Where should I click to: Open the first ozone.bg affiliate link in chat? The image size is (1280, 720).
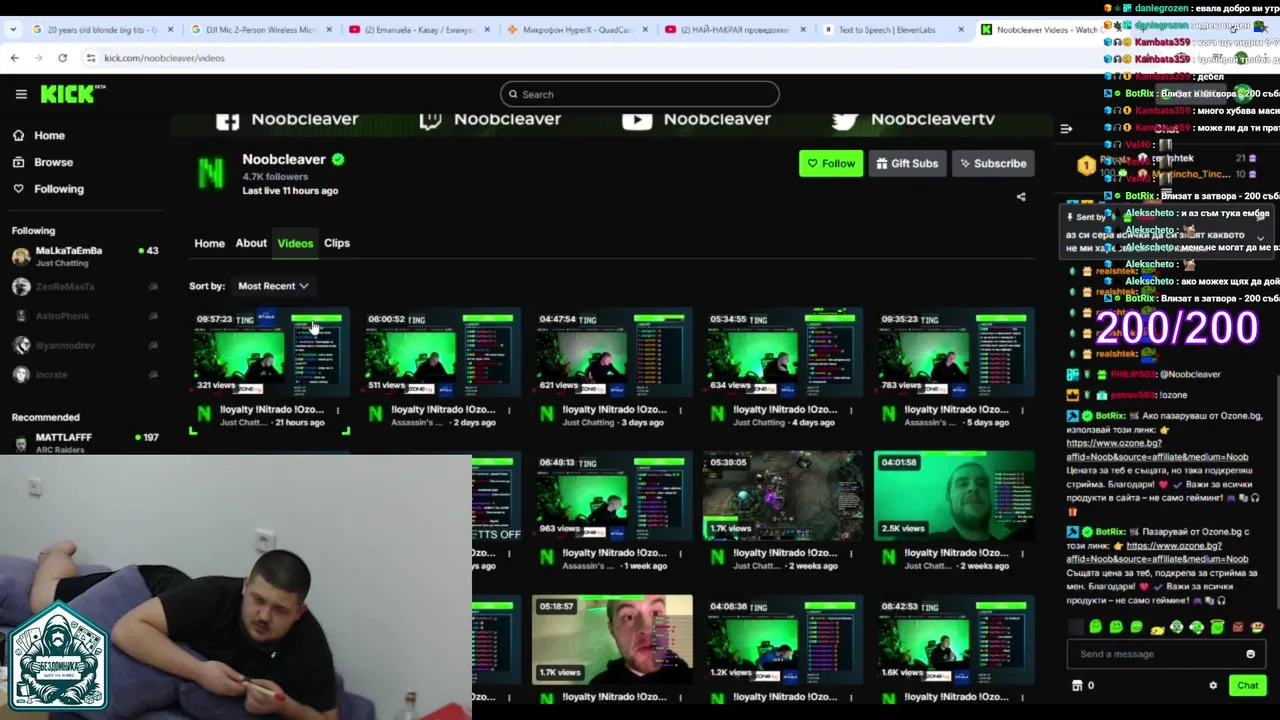coord(1157,450)
